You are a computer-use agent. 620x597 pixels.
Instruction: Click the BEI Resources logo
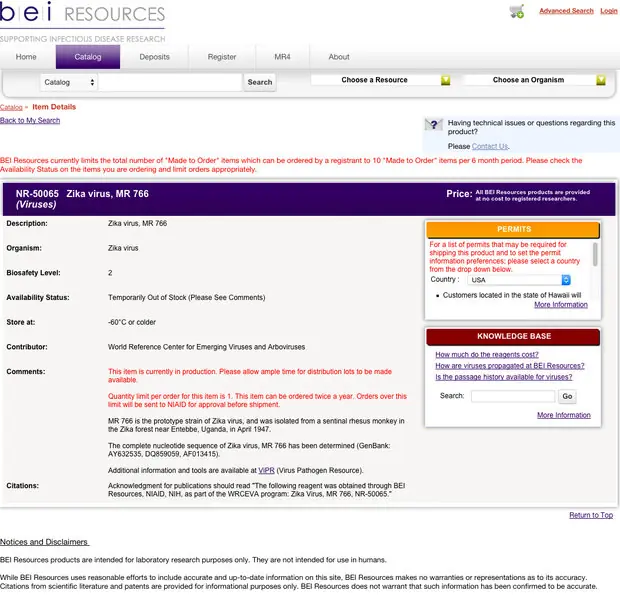click(x=82, y=22)
